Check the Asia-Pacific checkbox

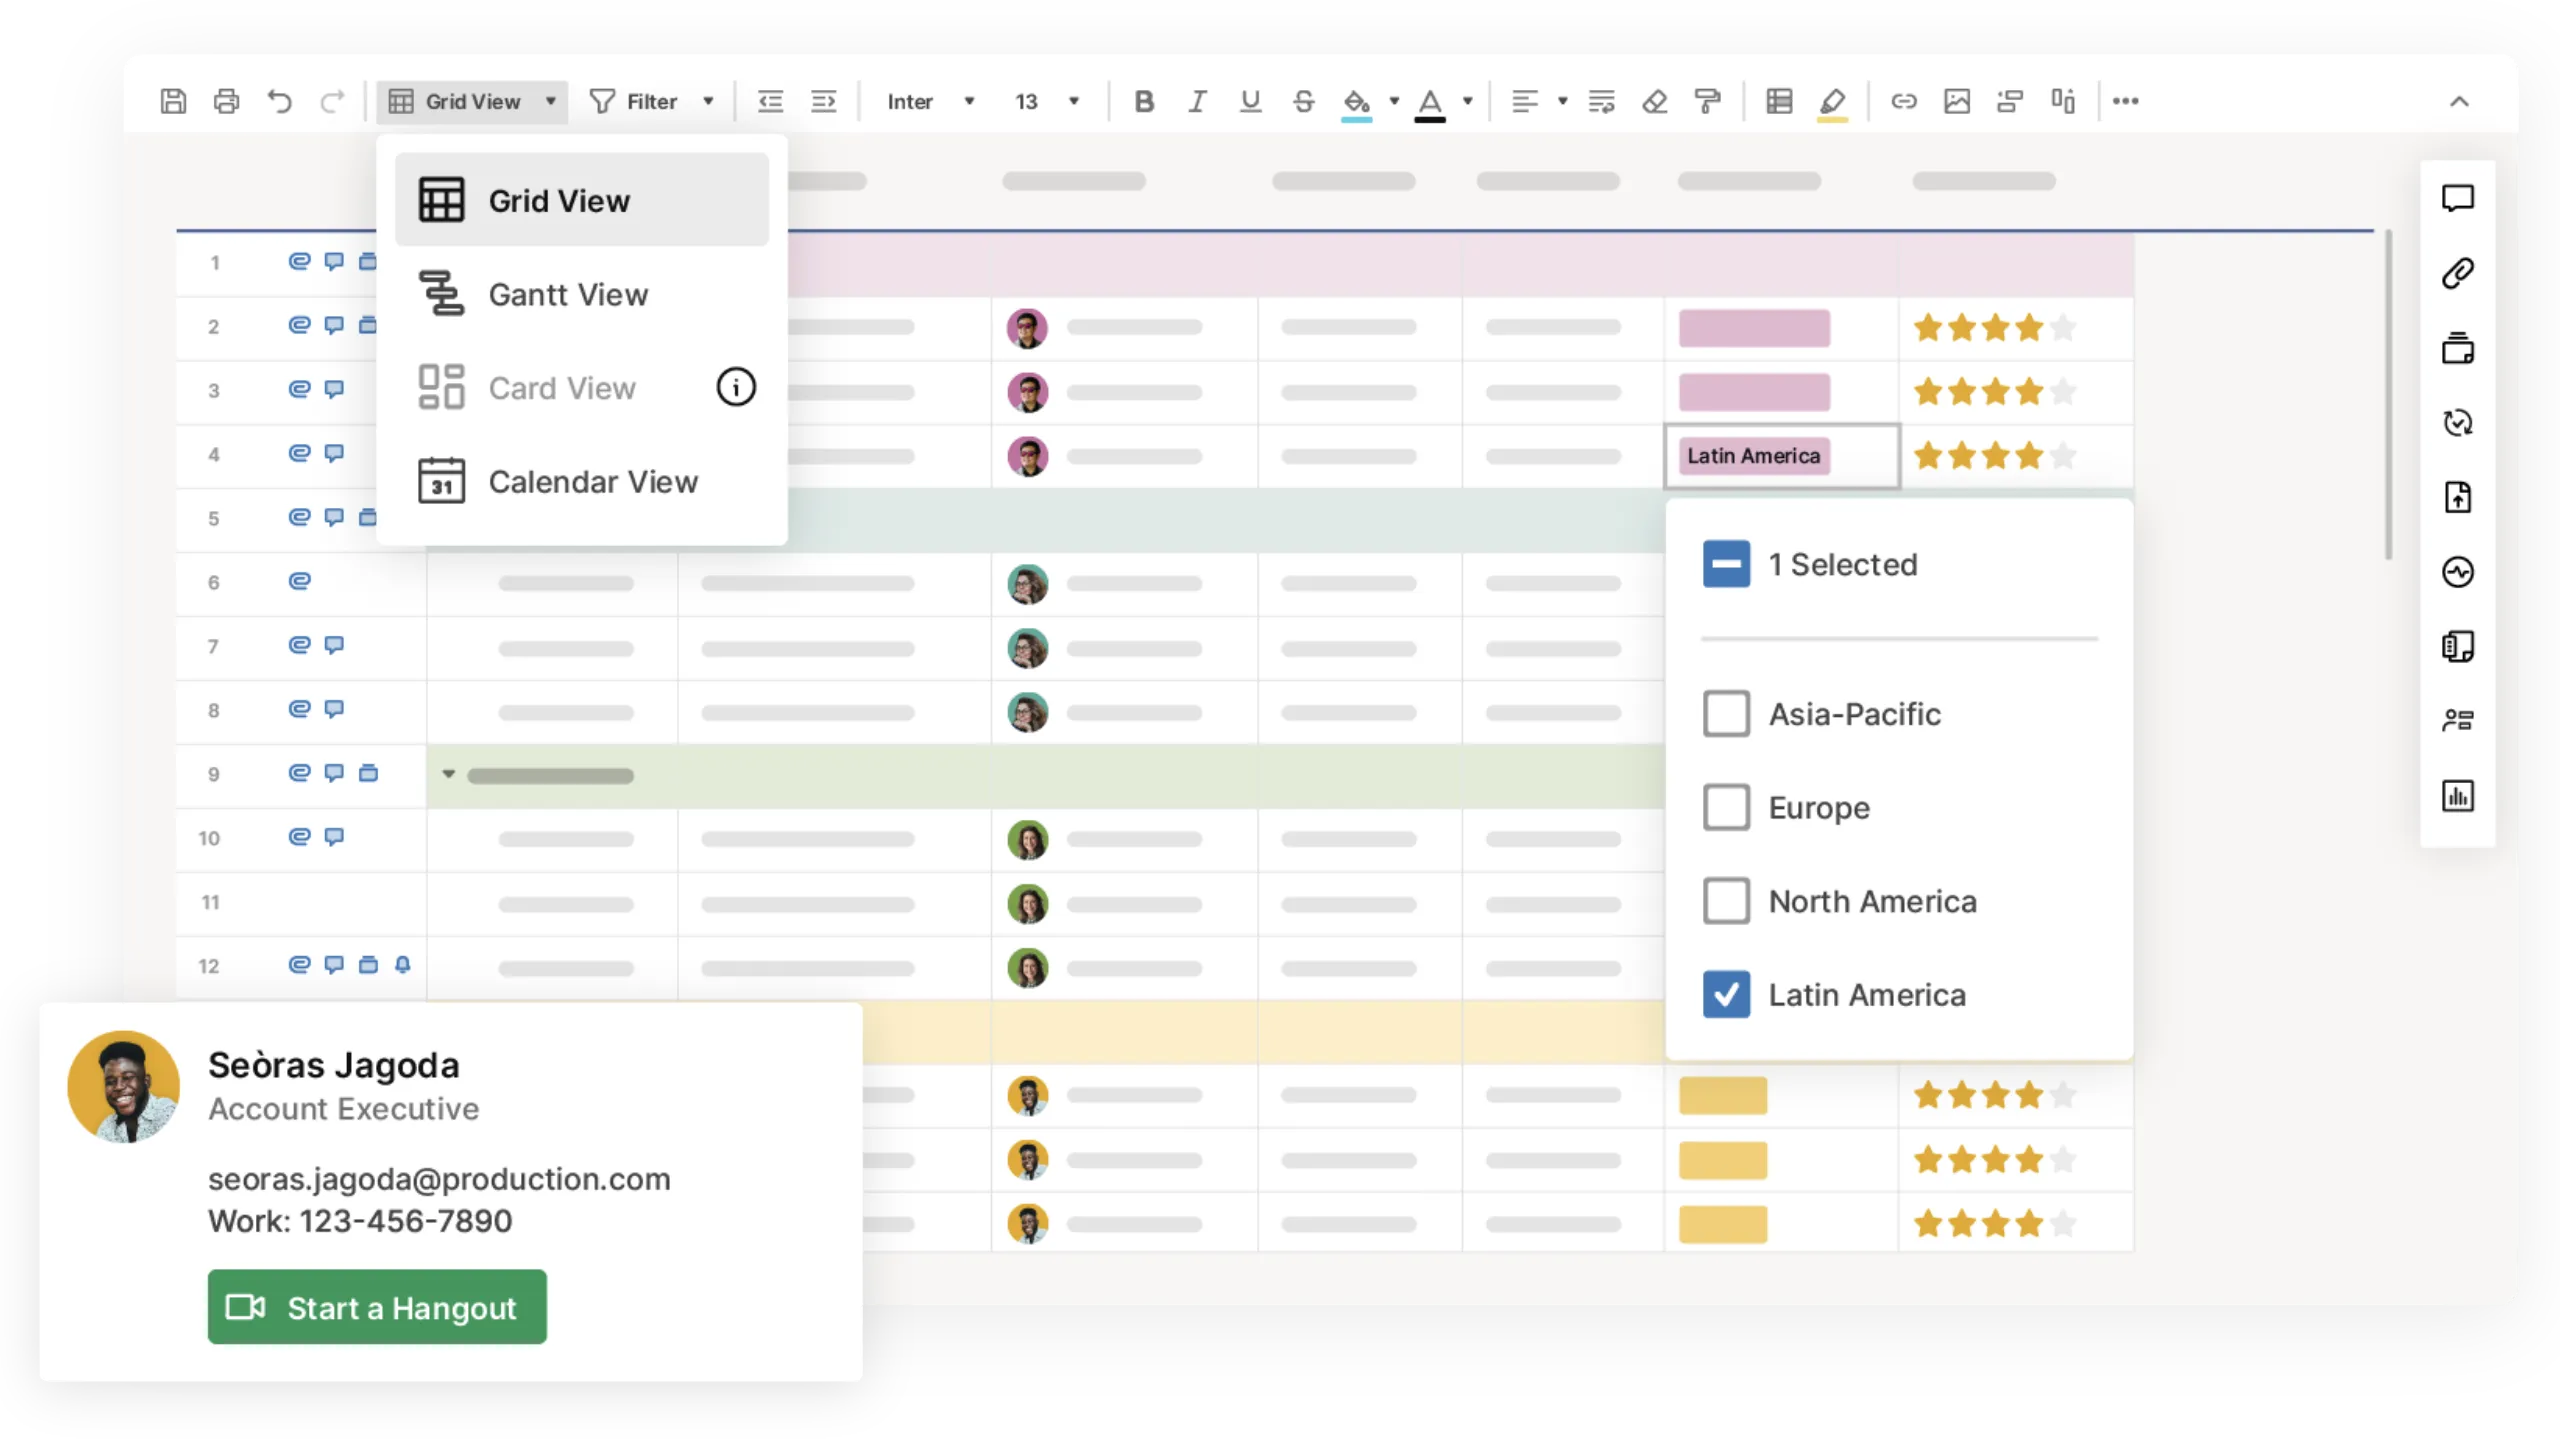(1726, 714)
